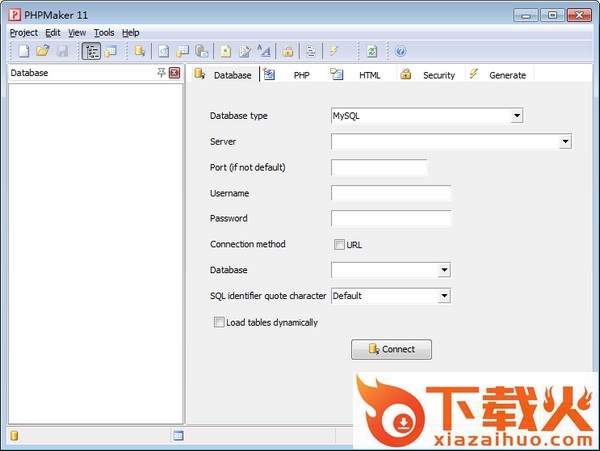Click the gray cylinder database toolbar icon

(202, 51)
